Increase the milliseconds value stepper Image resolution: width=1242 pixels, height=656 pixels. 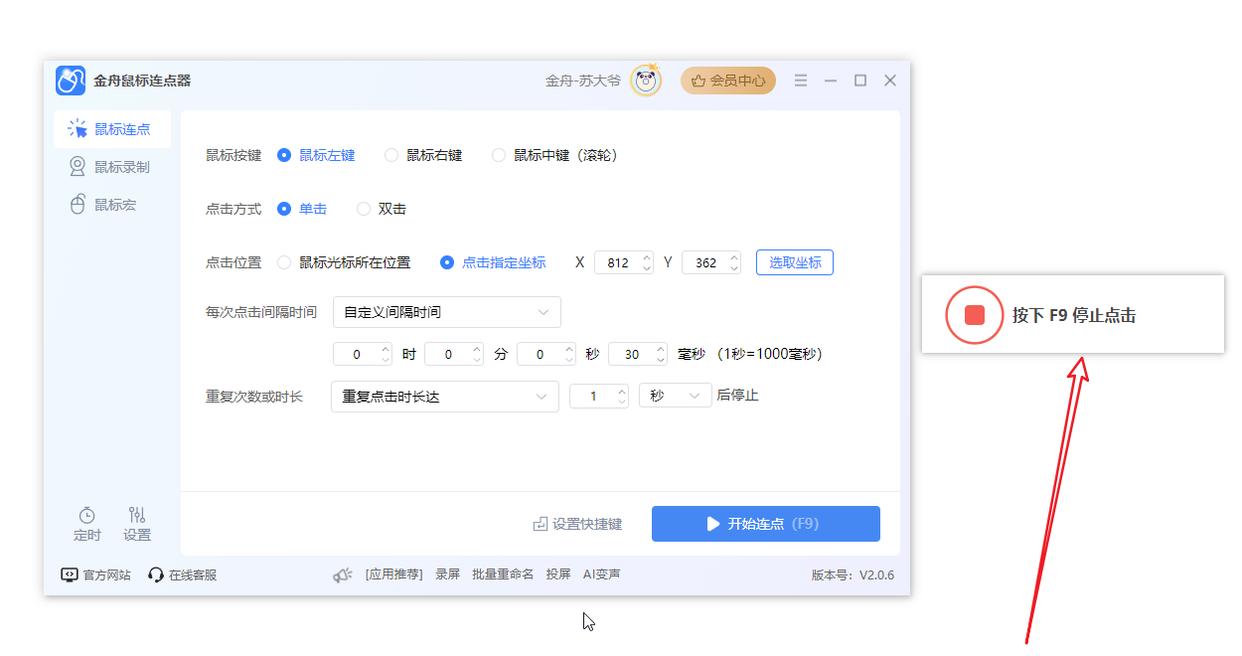click(661, 349)
